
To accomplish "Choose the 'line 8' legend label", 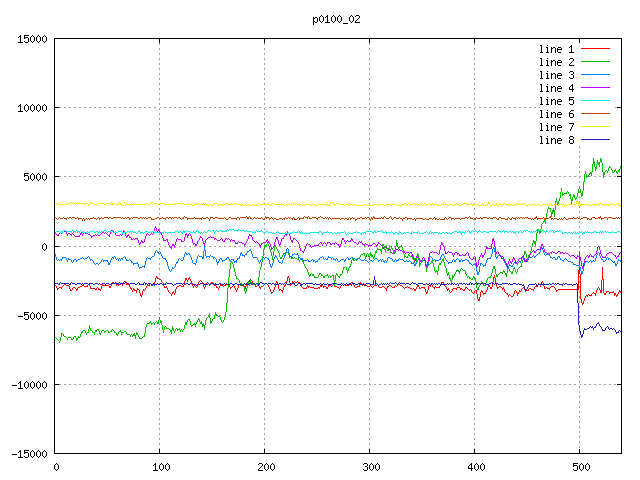I will coord(556,140).
